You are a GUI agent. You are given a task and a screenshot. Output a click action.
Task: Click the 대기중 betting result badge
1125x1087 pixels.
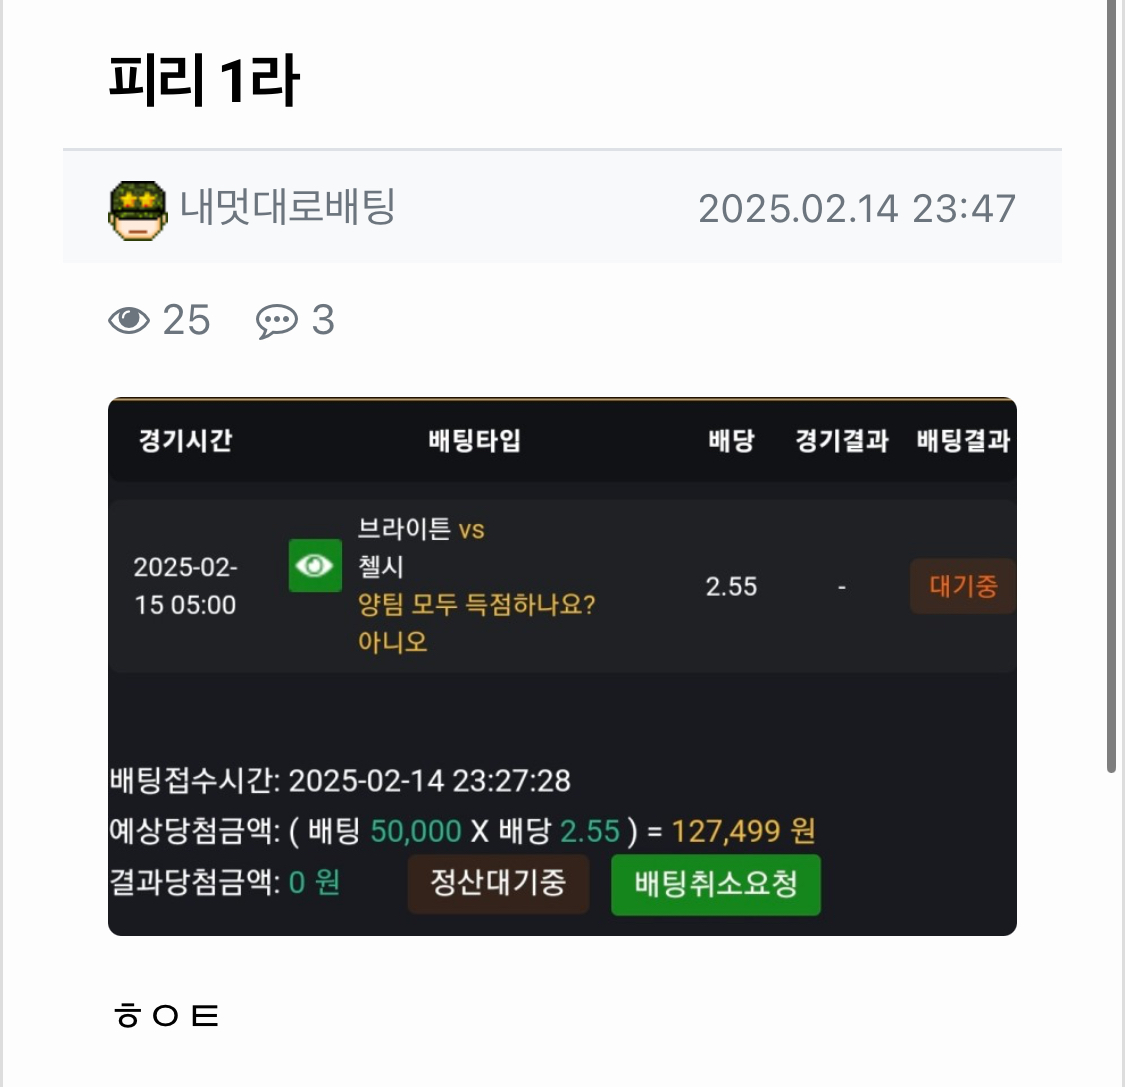(962, 586)
